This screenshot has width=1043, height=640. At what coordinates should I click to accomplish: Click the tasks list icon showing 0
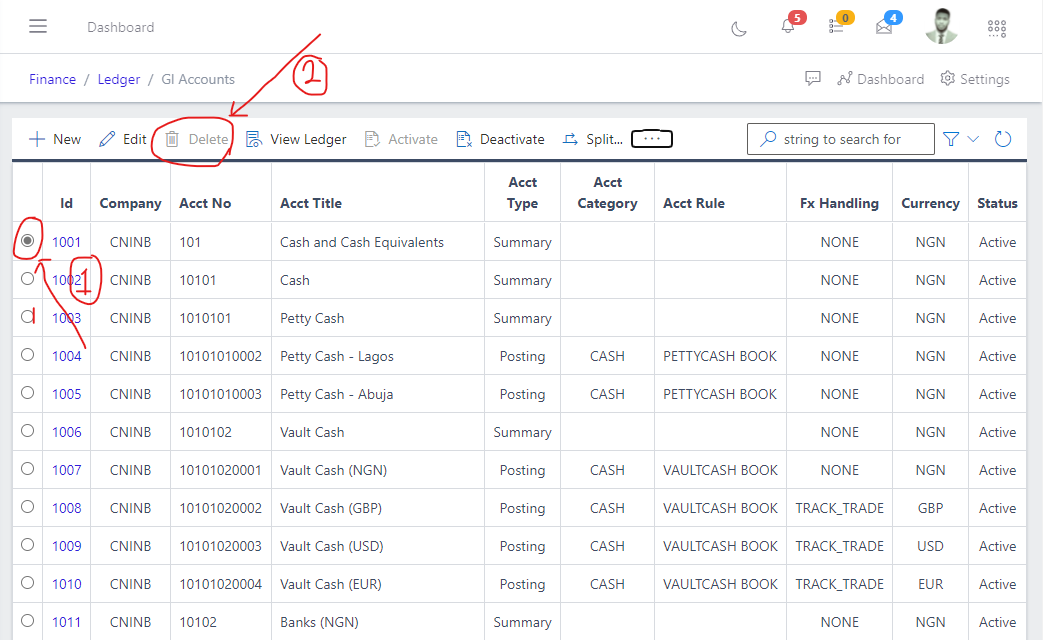836,27
